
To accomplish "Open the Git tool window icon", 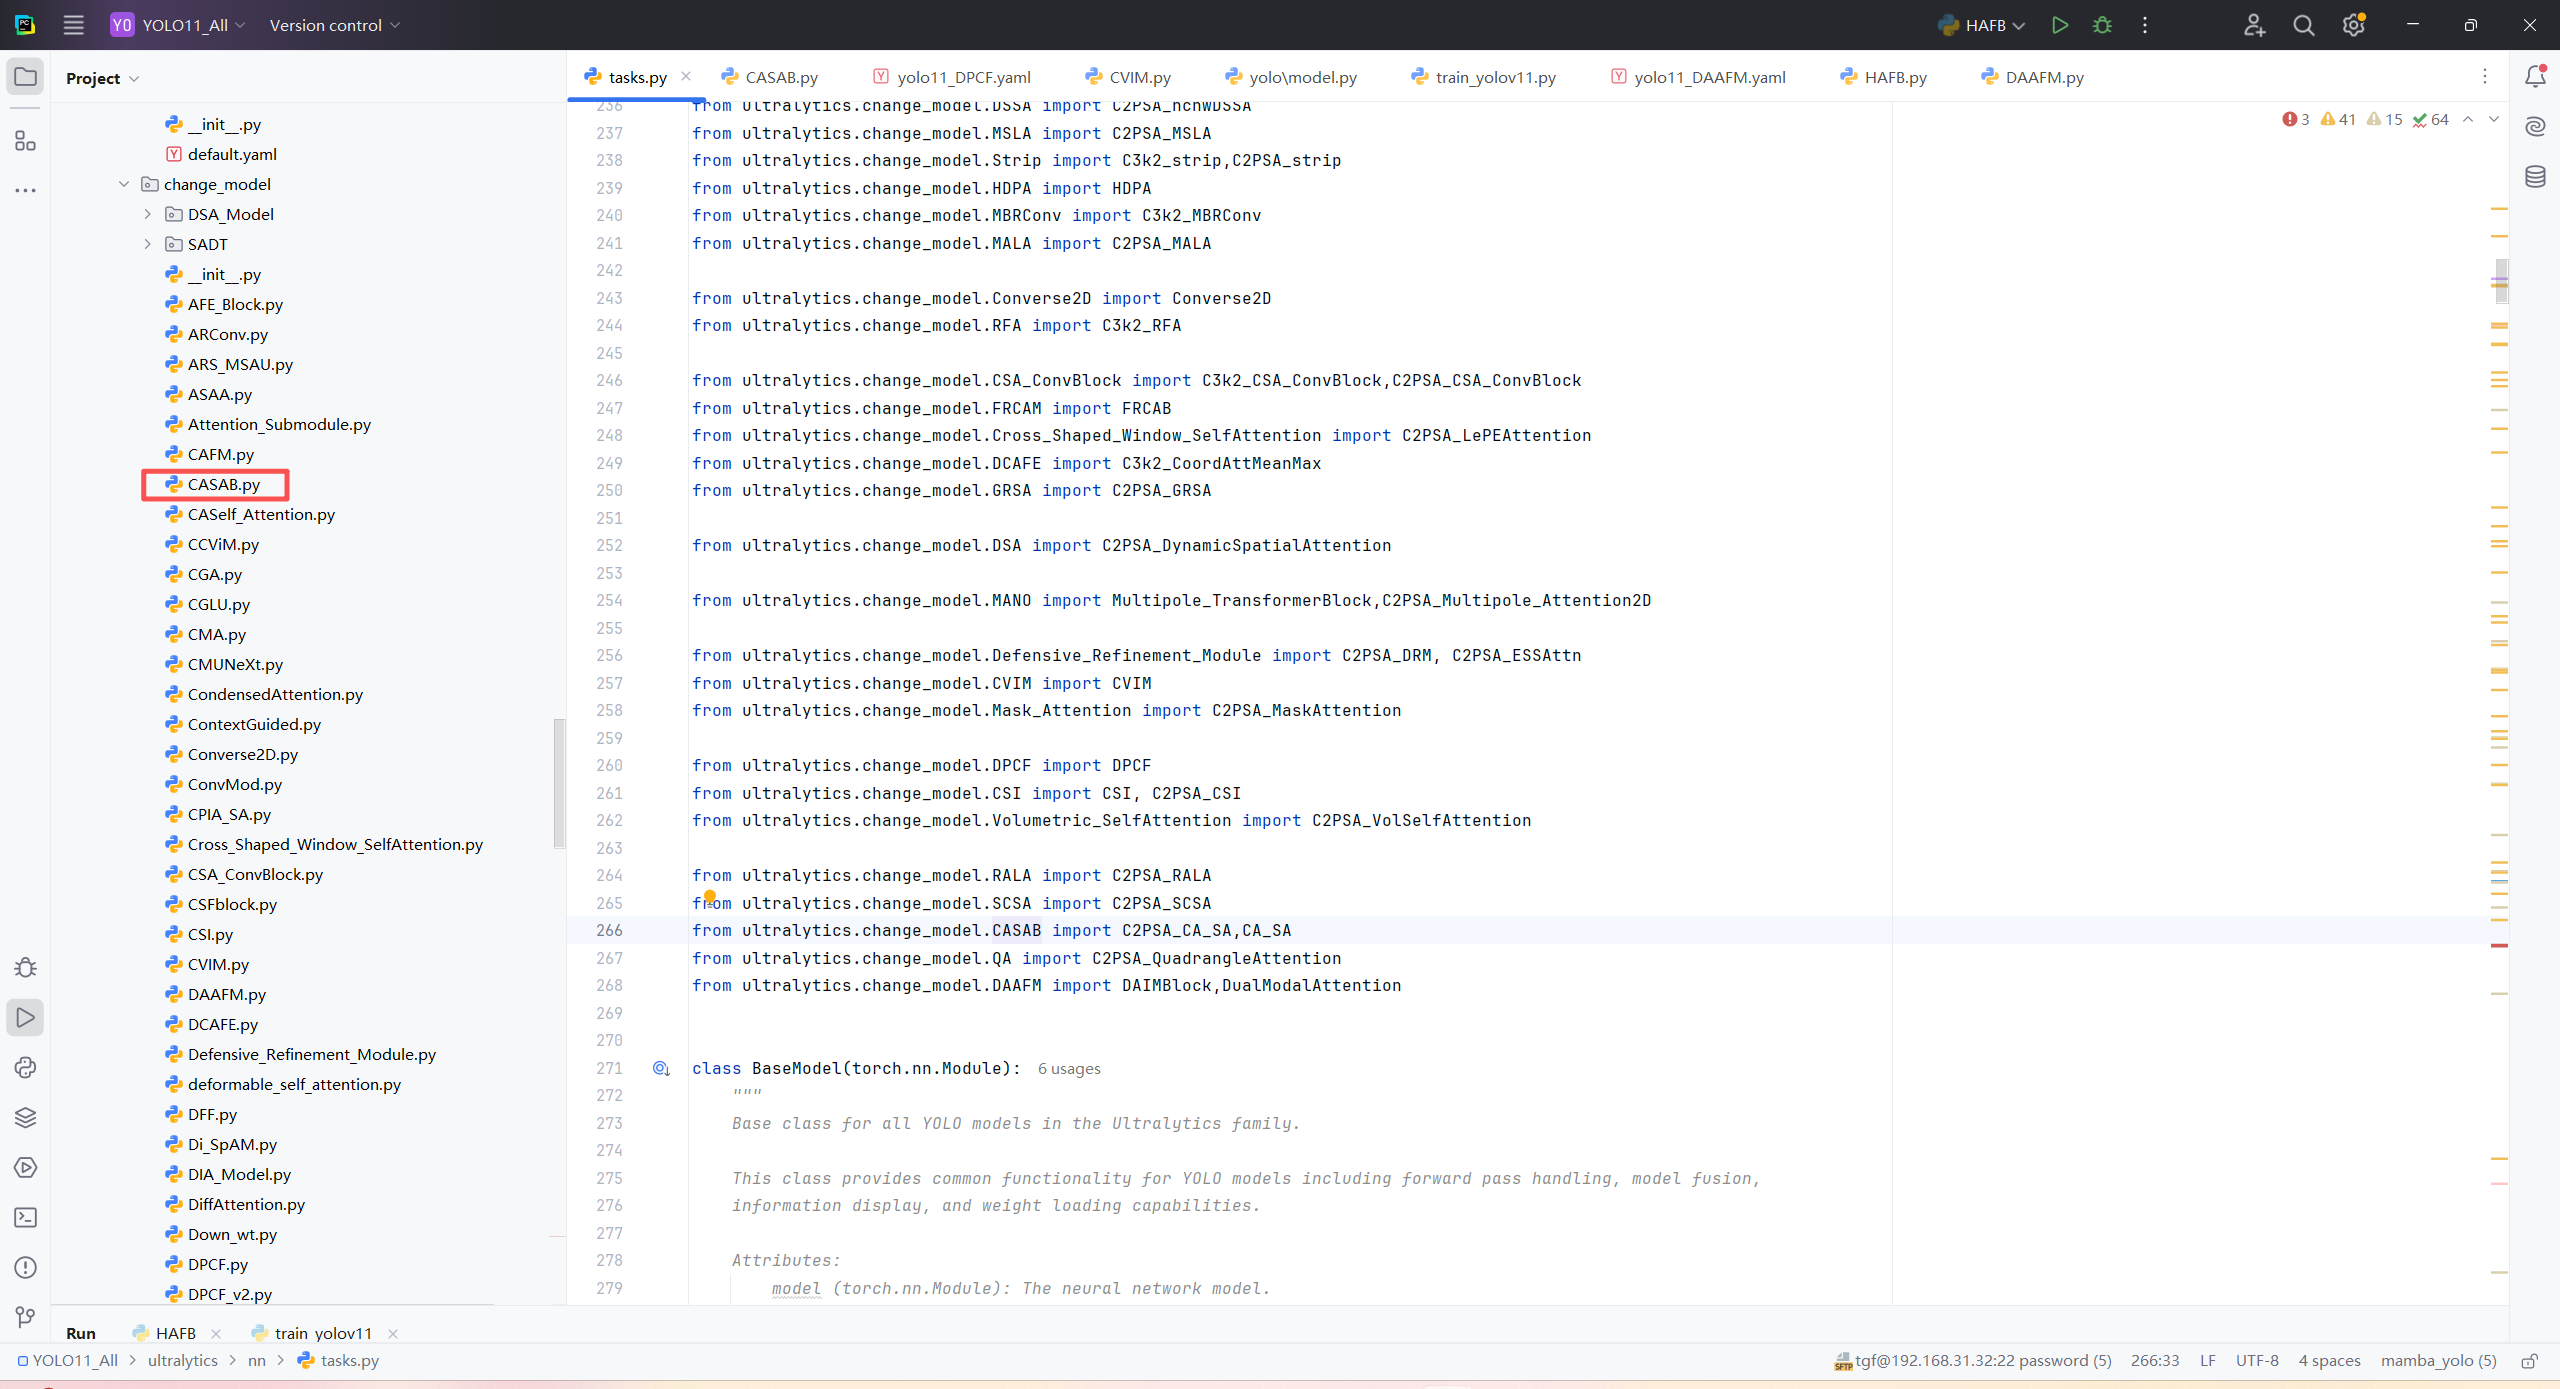I will point(25,1317).
